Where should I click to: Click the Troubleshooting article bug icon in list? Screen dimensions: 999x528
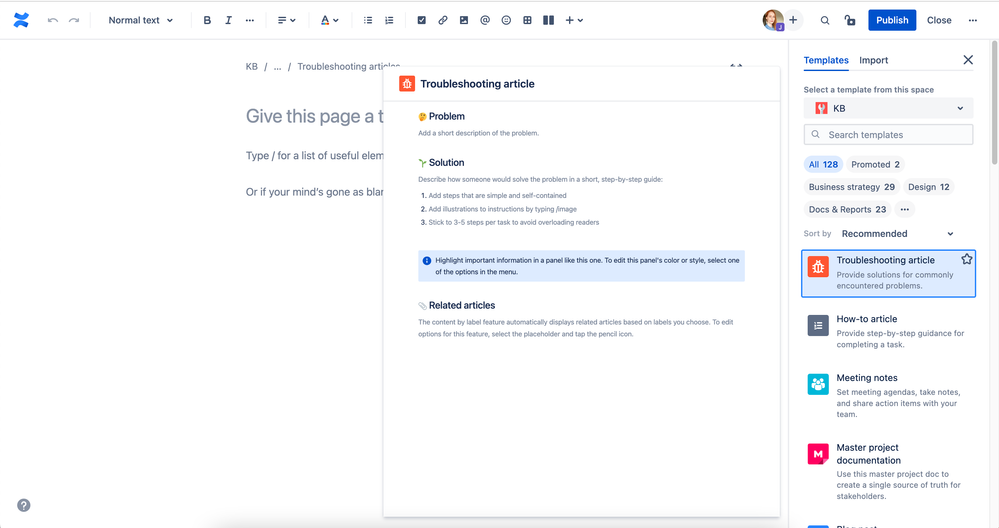[818, 267]
